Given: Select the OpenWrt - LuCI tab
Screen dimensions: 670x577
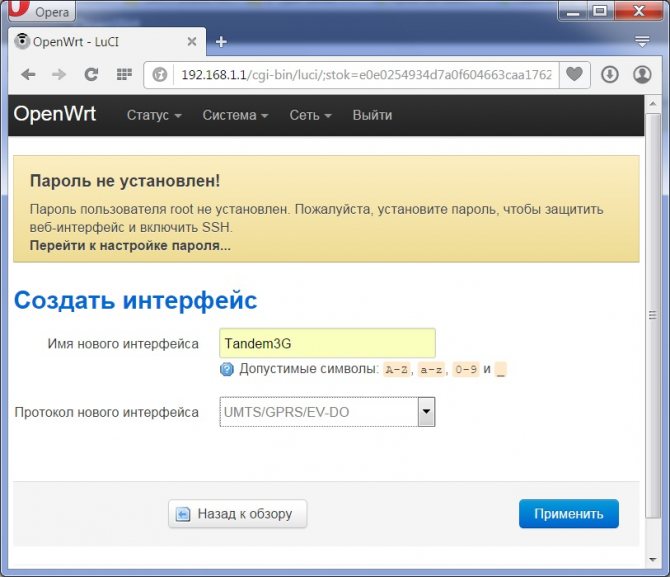Looking at the screenshot, I should click(x=107, y=41).
